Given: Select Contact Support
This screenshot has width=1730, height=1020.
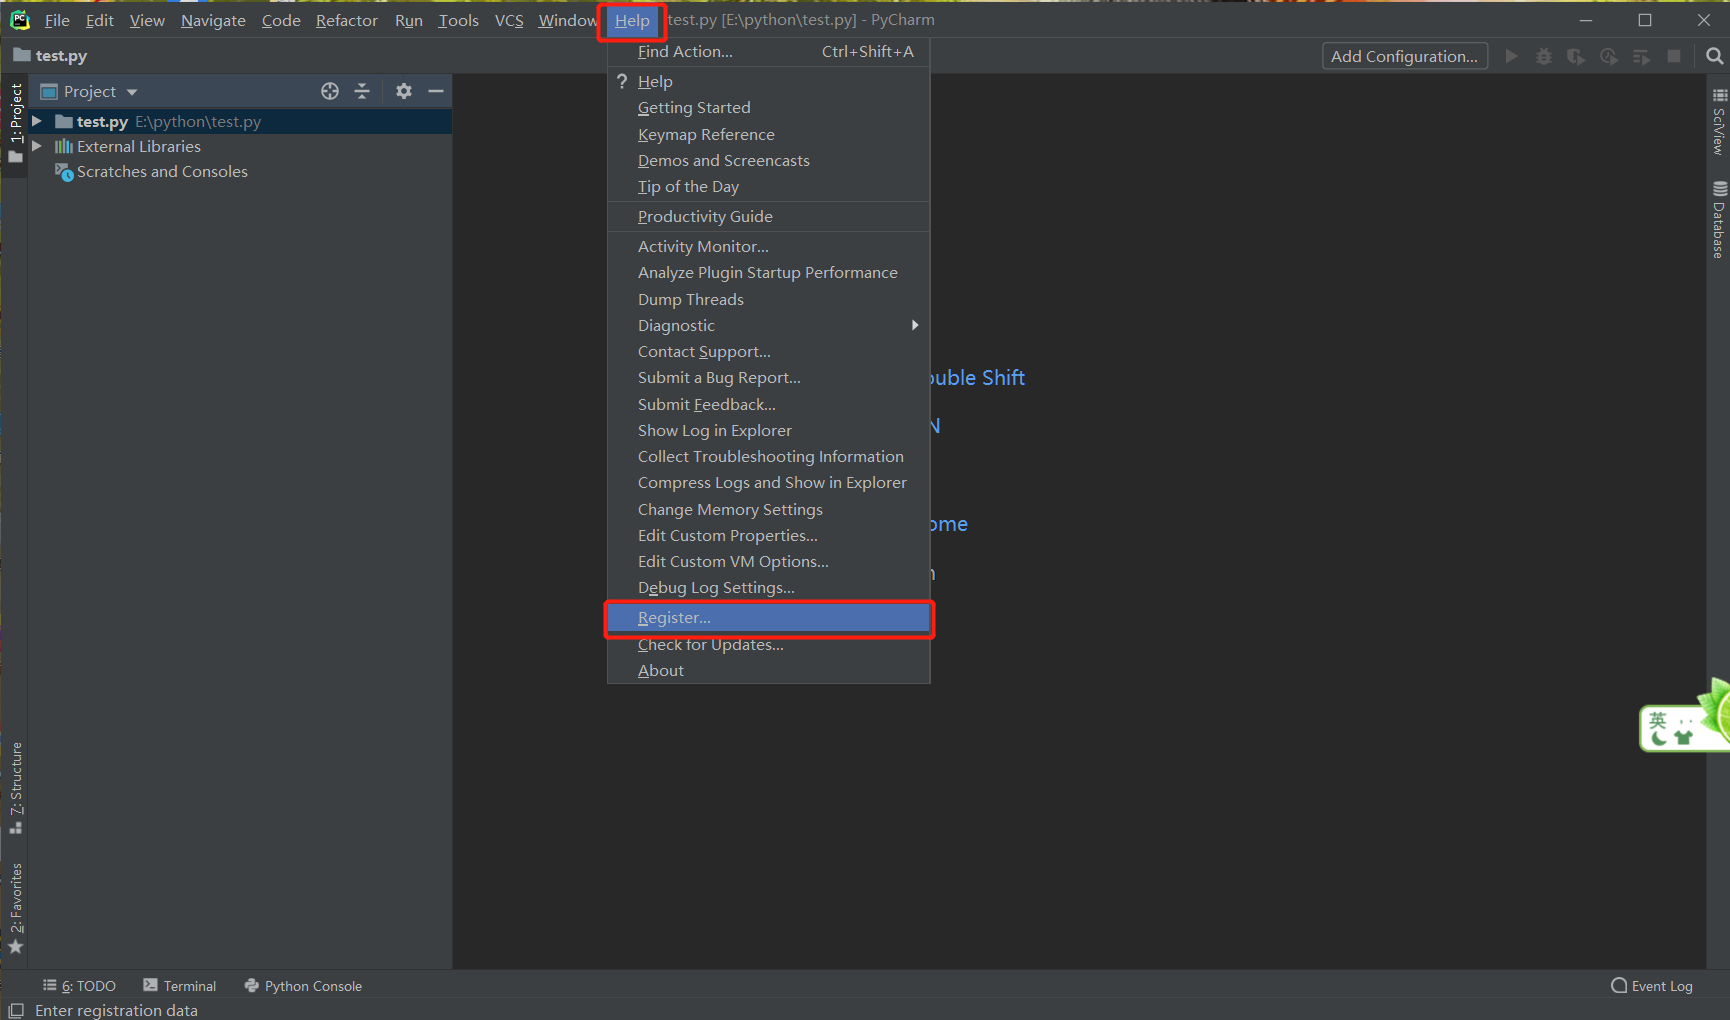Looking at the screenshot, I should pos(768,351).
